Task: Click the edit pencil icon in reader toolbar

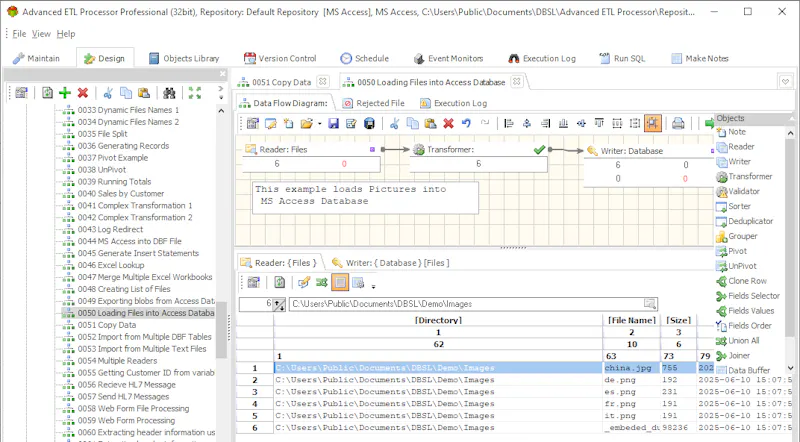Action: tap(304, 282)
